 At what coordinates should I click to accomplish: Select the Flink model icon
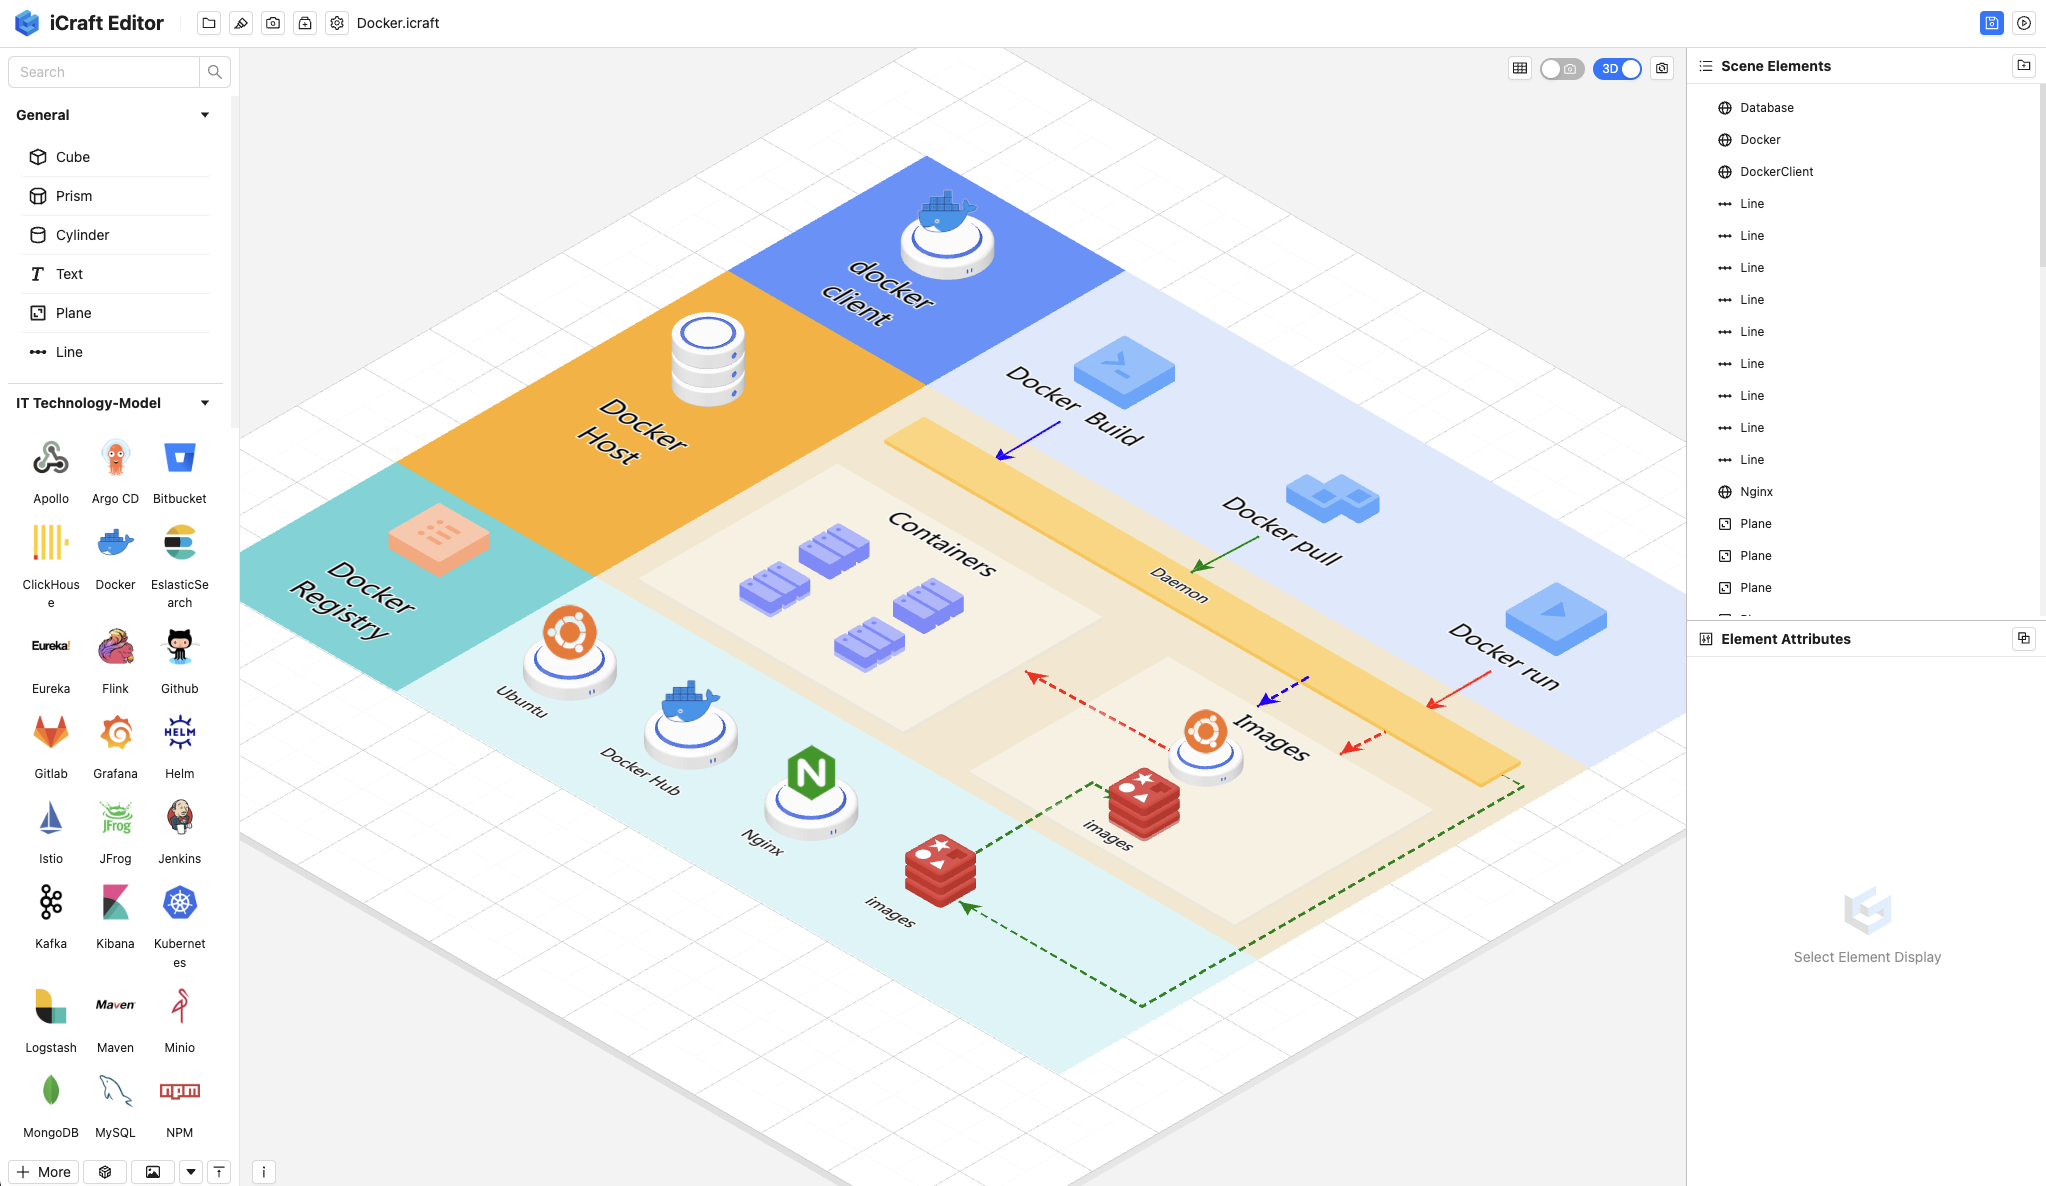pyautogui.click(x=116, y=647)
